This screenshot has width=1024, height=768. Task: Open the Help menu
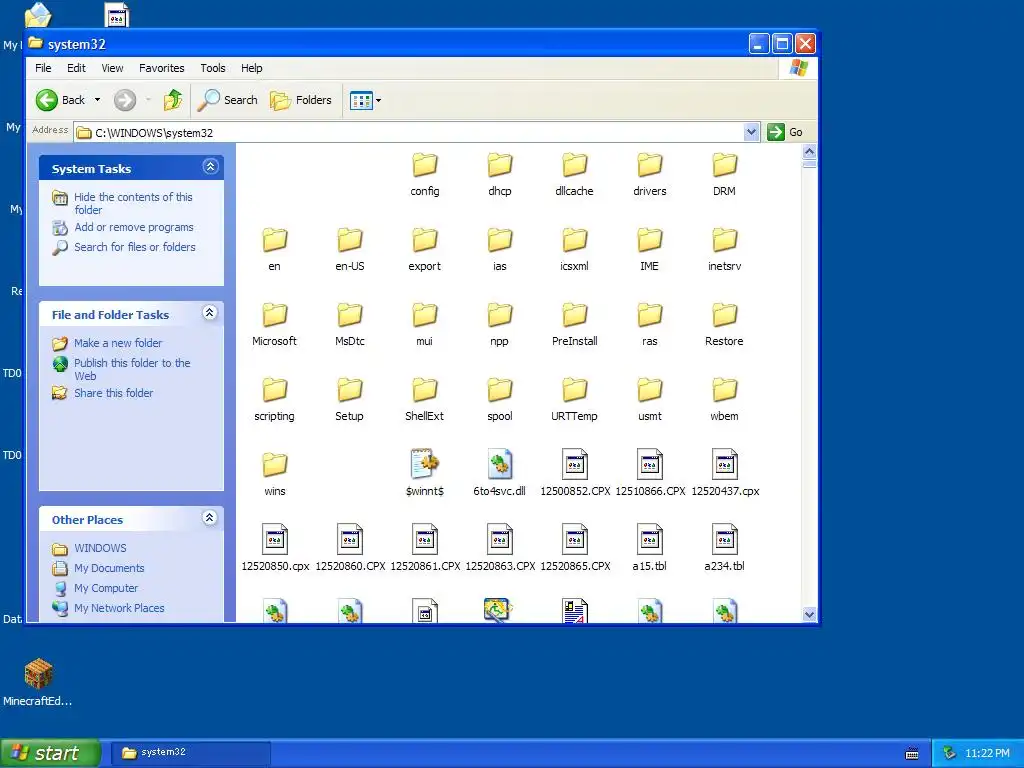251,68
